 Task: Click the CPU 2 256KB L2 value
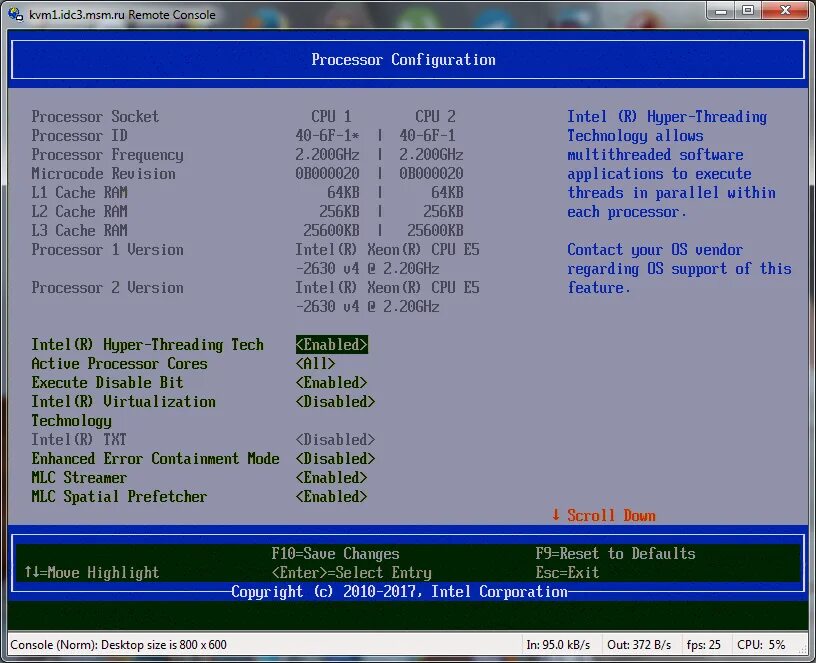(x=443, y=212)
